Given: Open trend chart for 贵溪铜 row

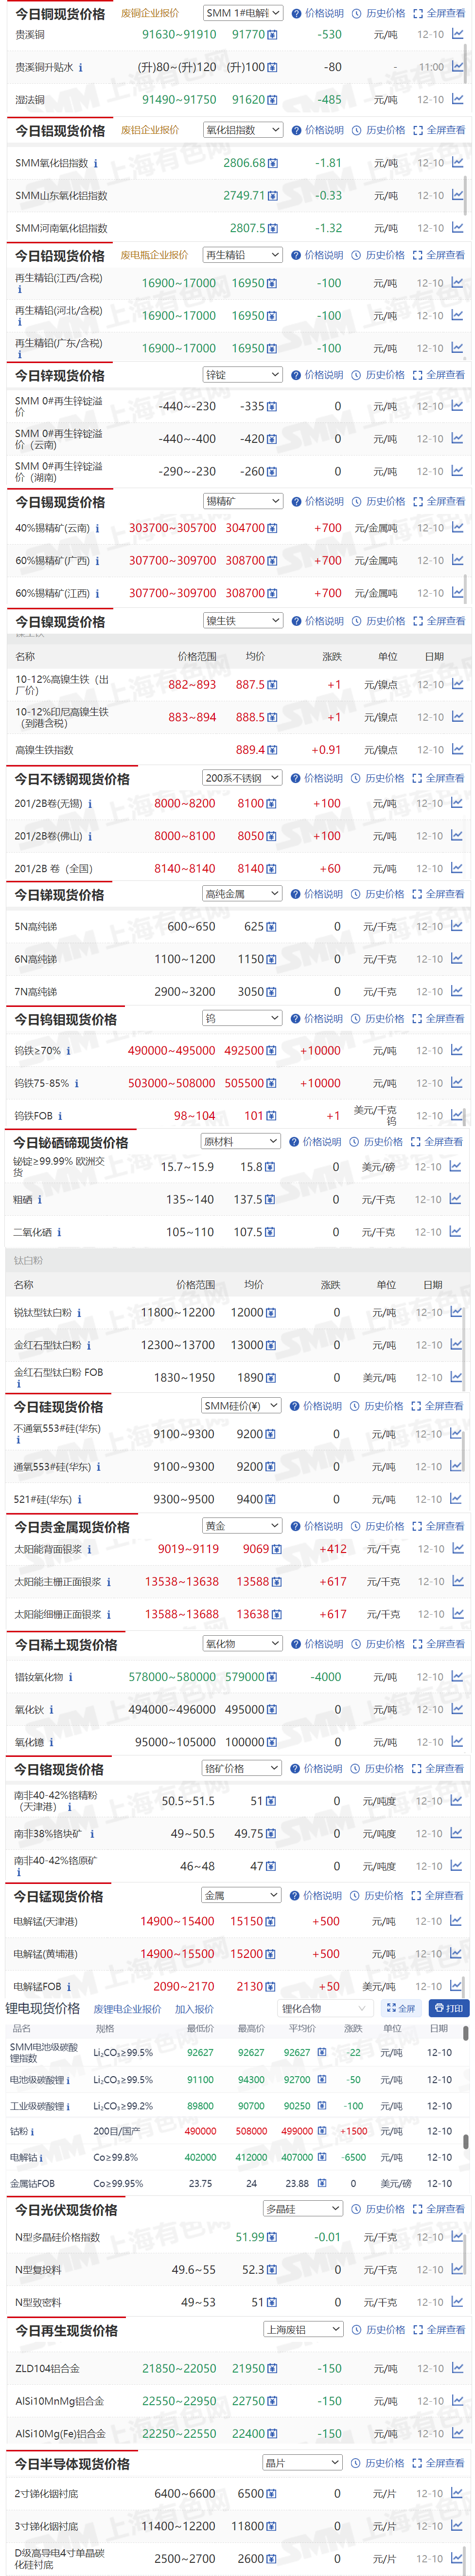Looking at the screenshot, I should [457, 34].
